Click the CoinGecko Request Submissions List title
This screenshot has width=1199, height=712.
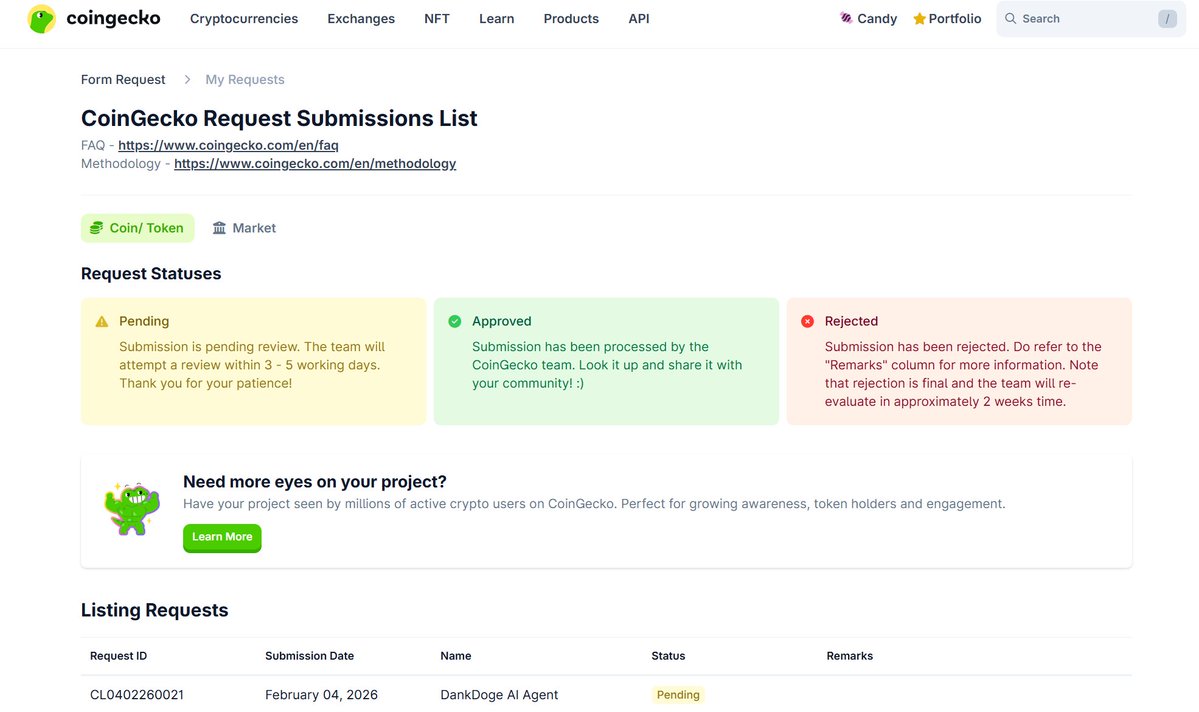[x=279, y=119]
